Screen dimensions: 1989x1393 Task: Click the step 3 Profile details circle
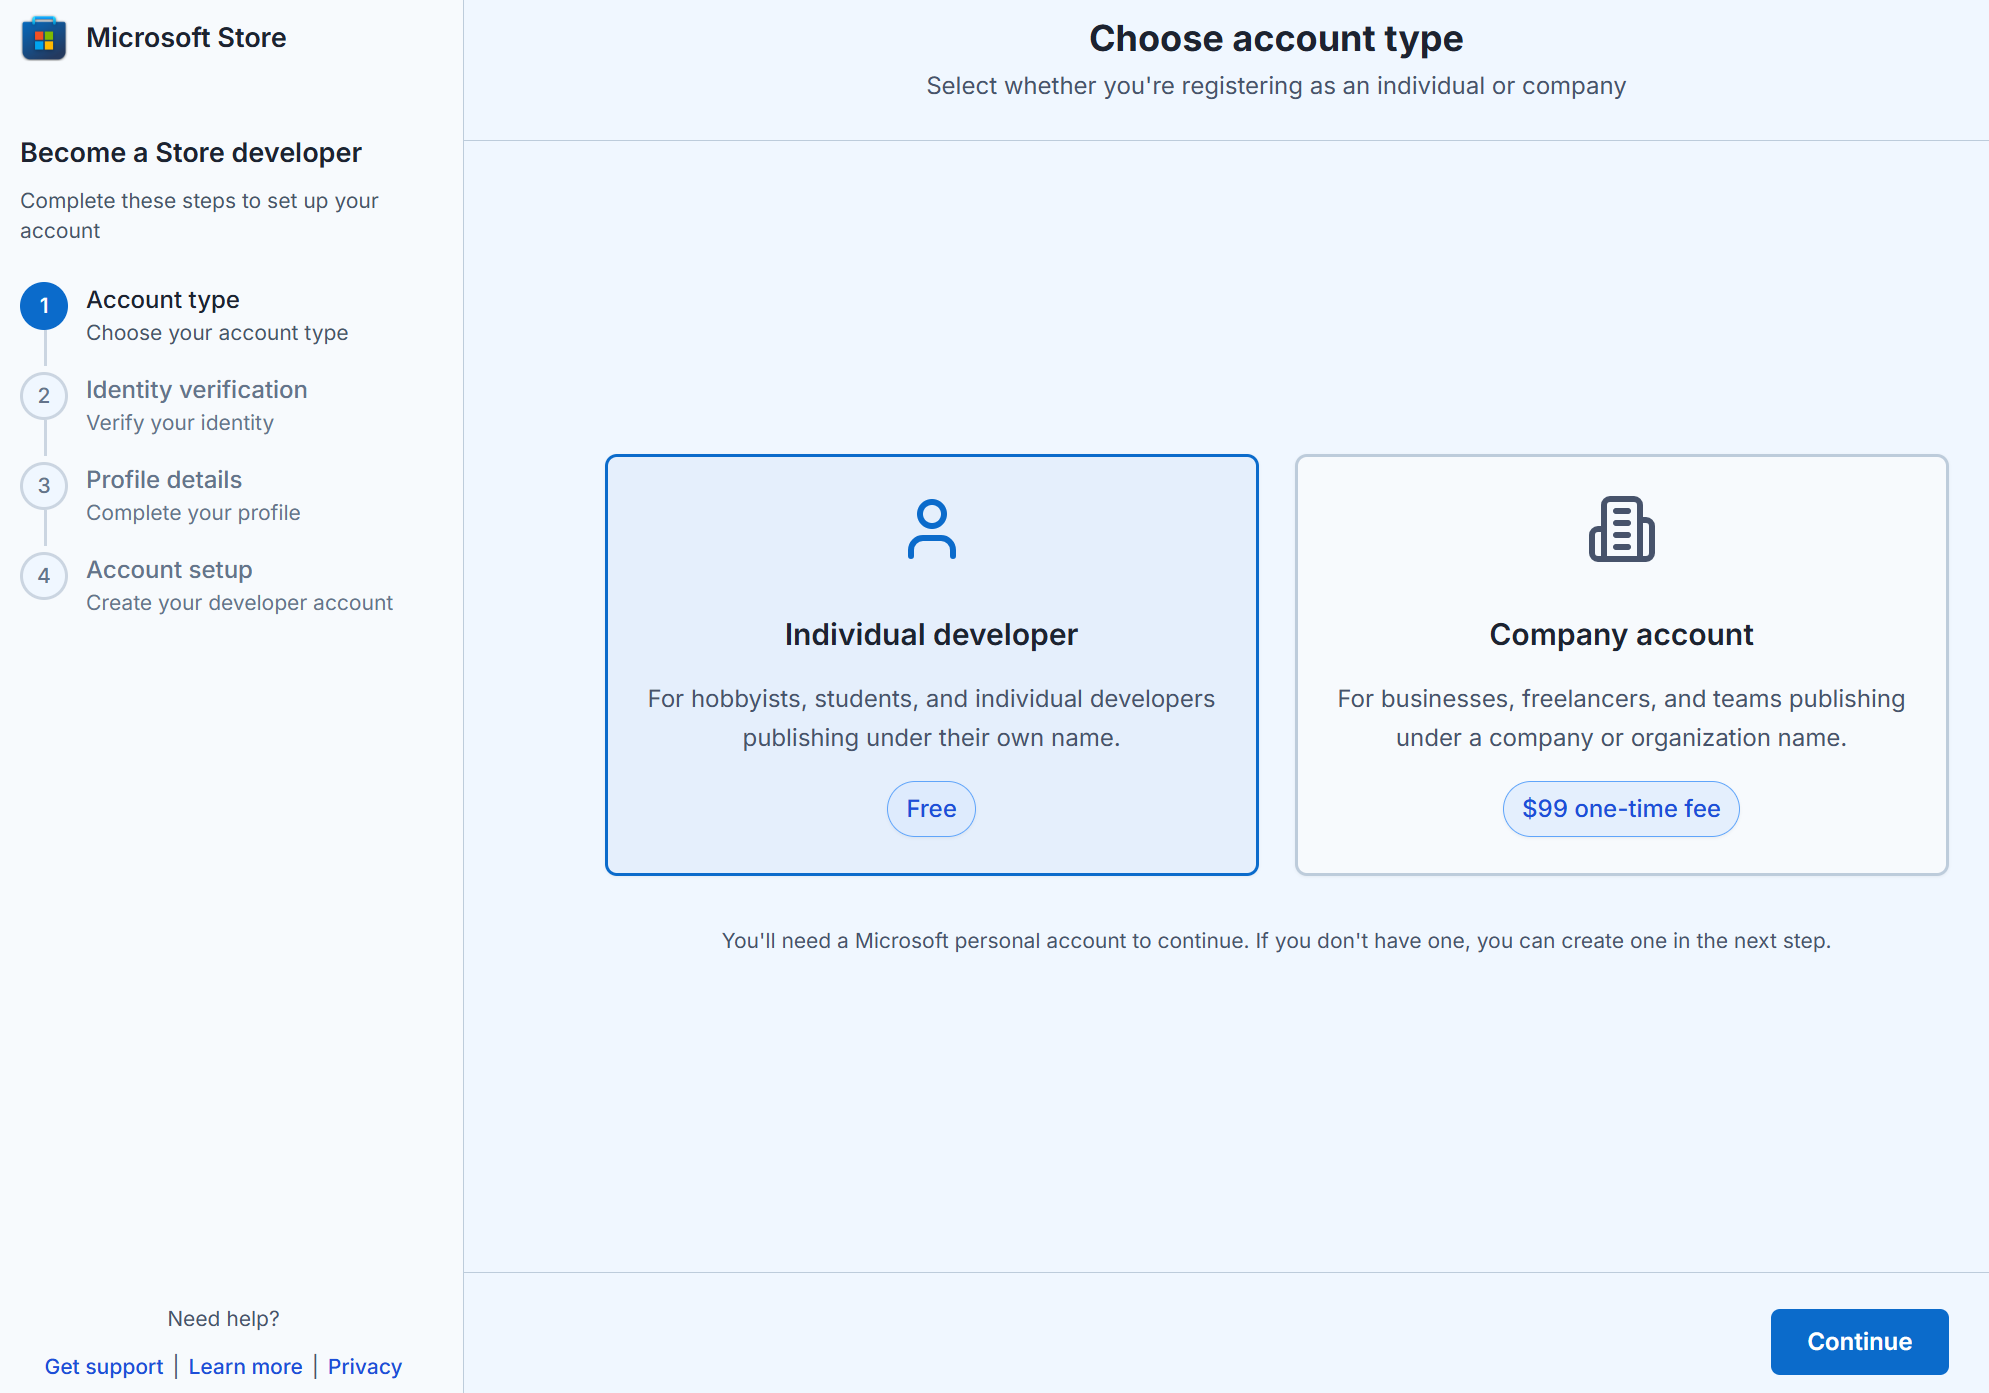tap(43, 486)
